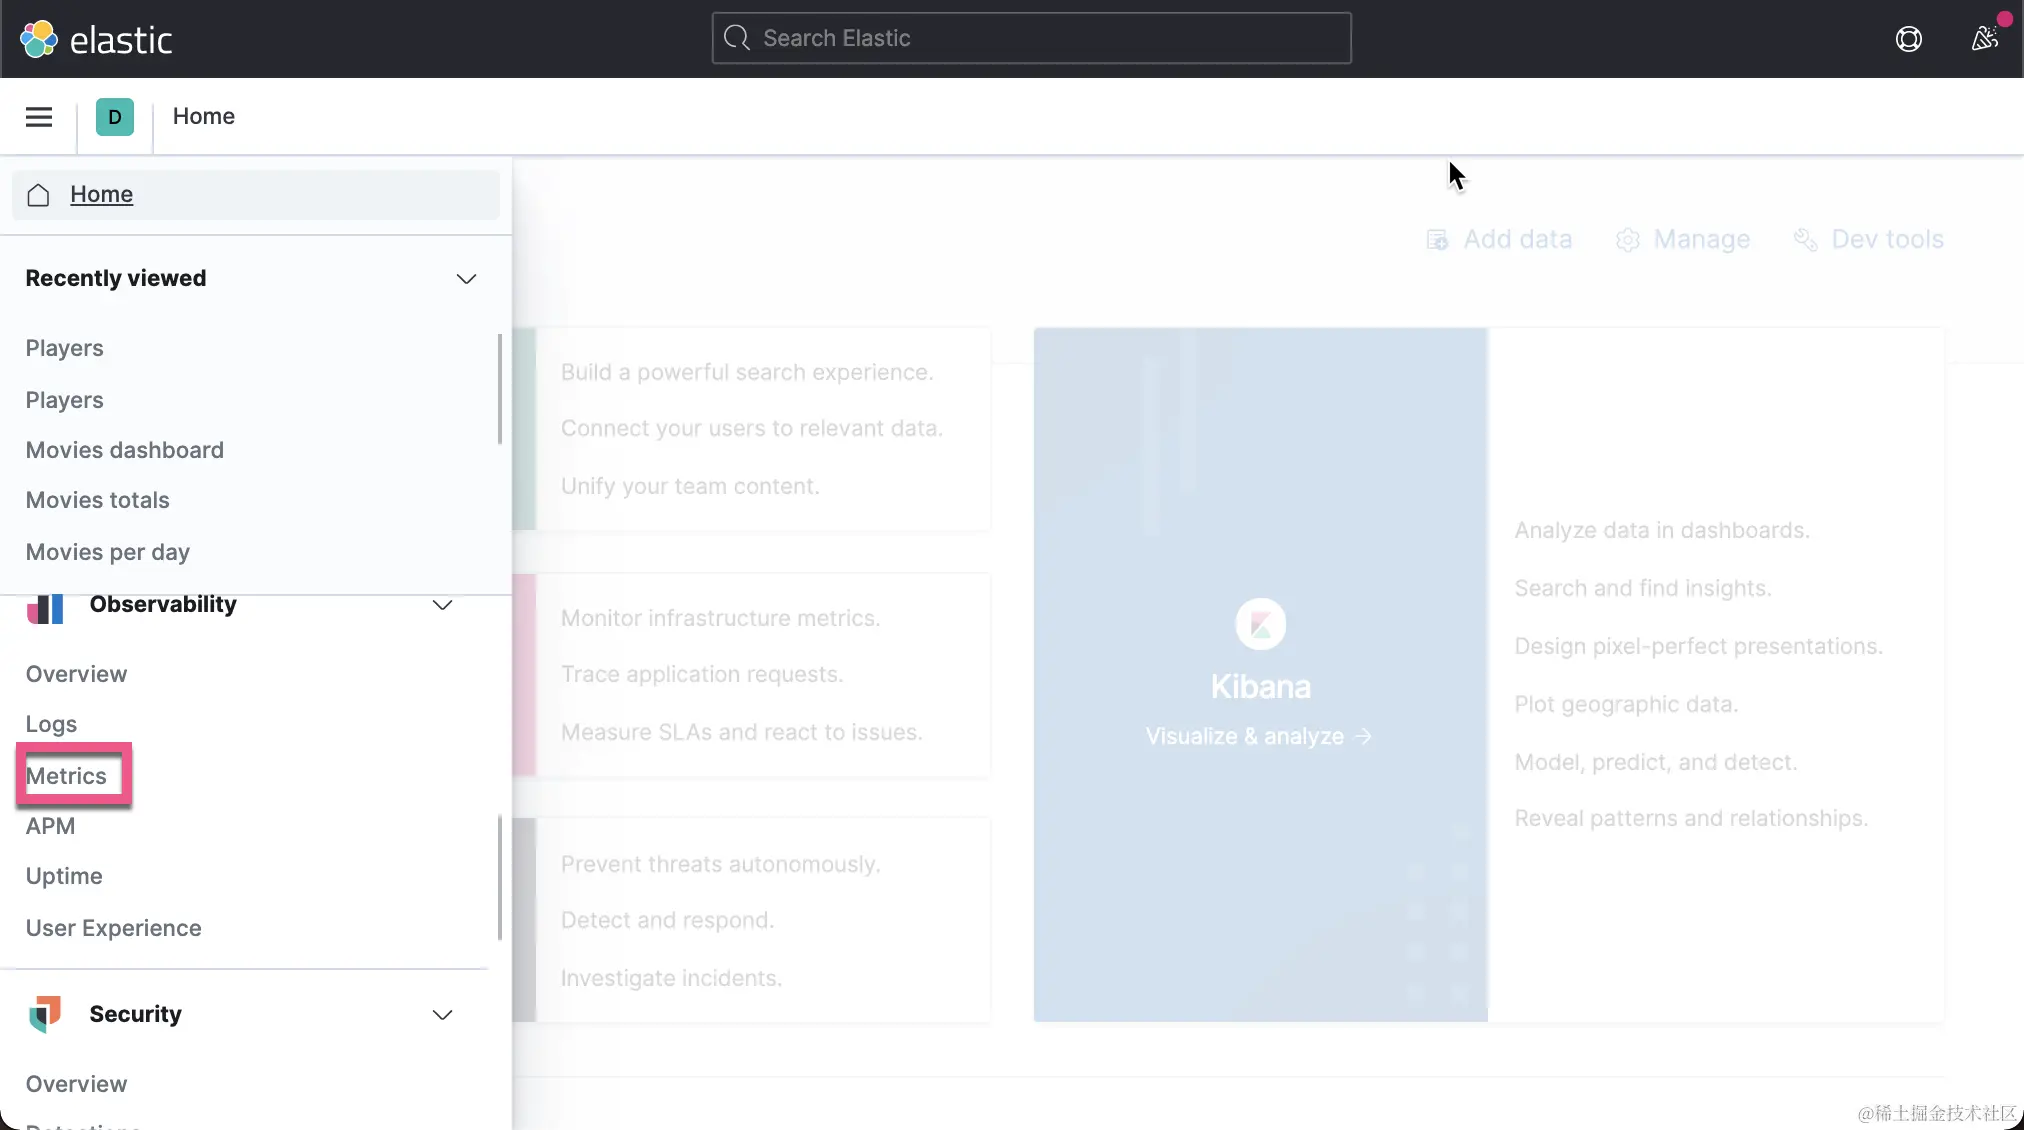This screenshot has height=1130, width=2024.
Task: Click the Kibana logo circle
Action: pos(1260,625)
